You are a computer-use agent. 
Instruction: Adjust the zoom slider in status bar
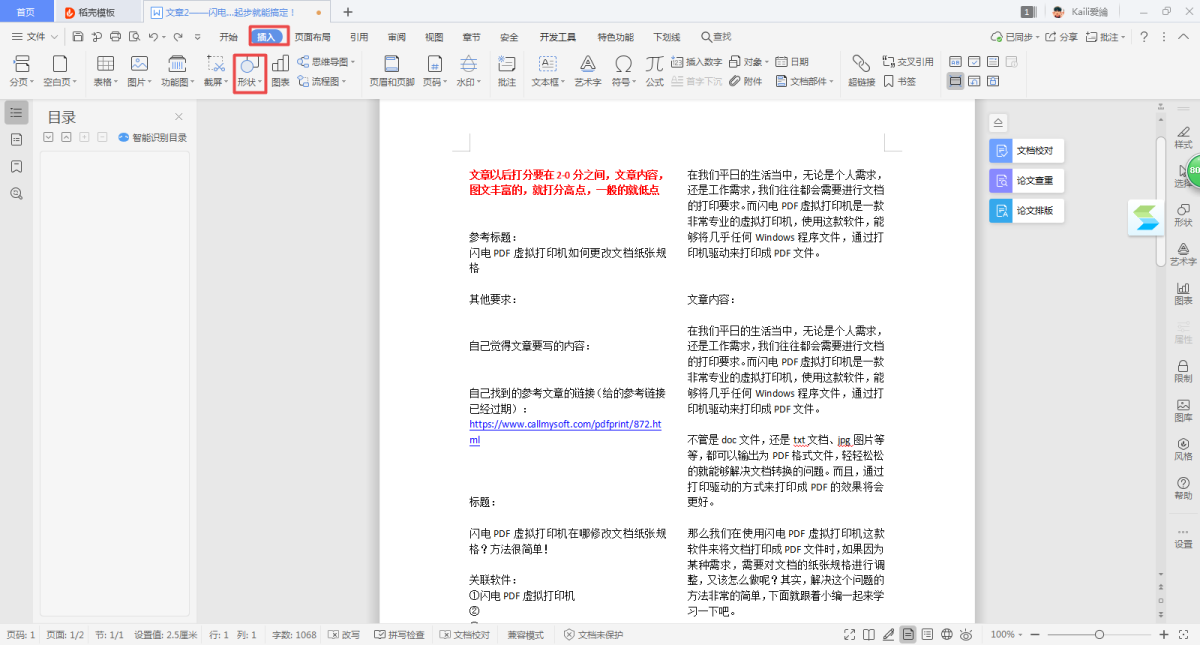click(x=1099, y=634)
